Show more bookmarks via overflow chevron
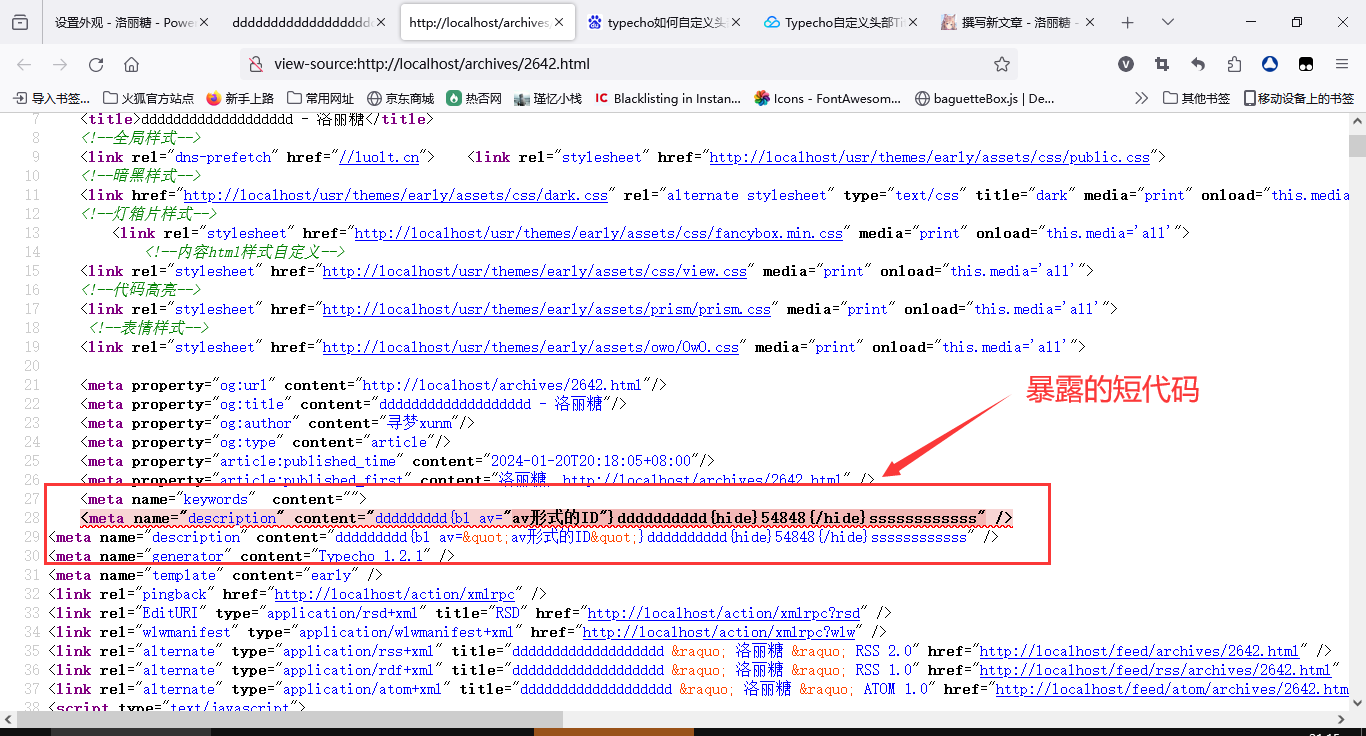 (x=1141, y=98)
